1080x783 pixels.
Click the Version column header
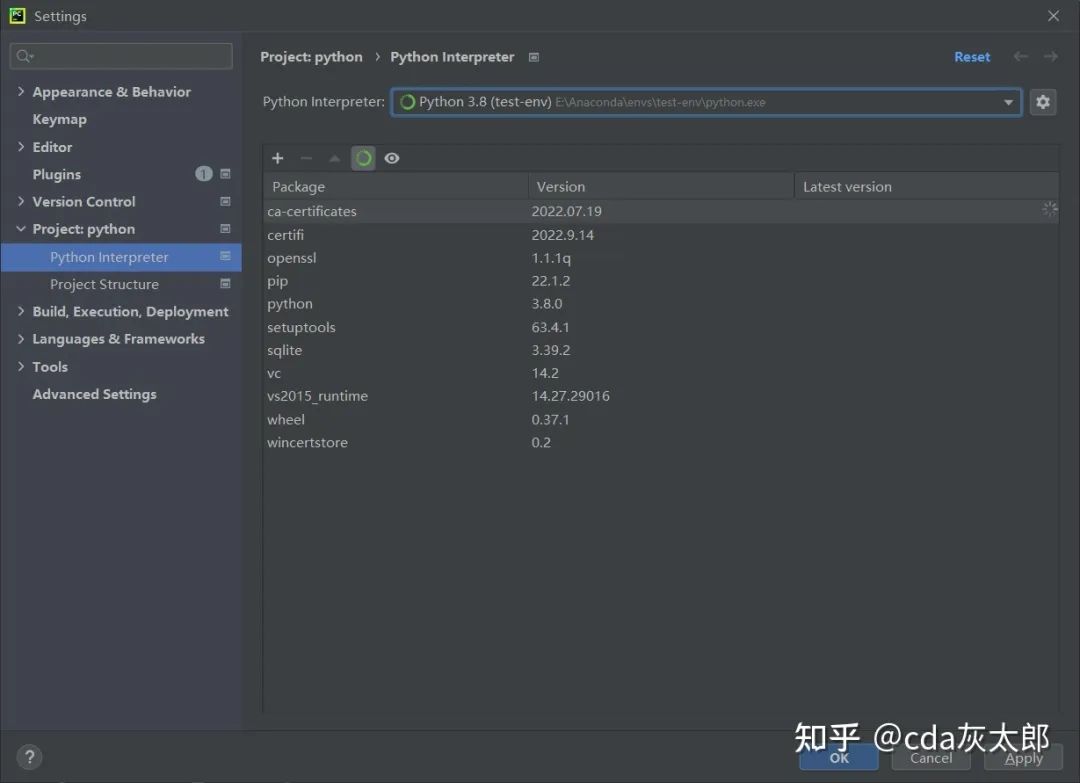pyautogui.click(x=661, y=187)
